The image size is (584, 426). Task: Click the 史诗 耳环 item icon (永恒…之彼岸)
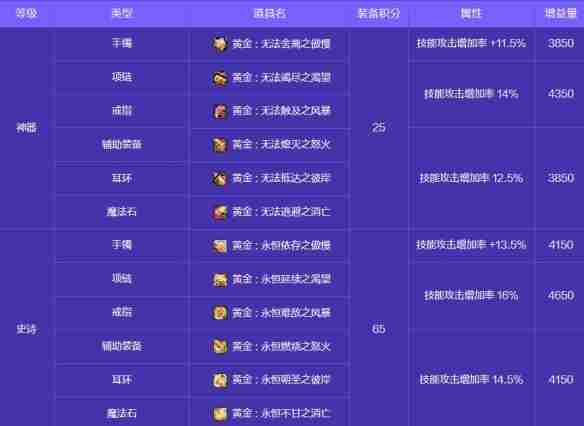tap(220, 380)
